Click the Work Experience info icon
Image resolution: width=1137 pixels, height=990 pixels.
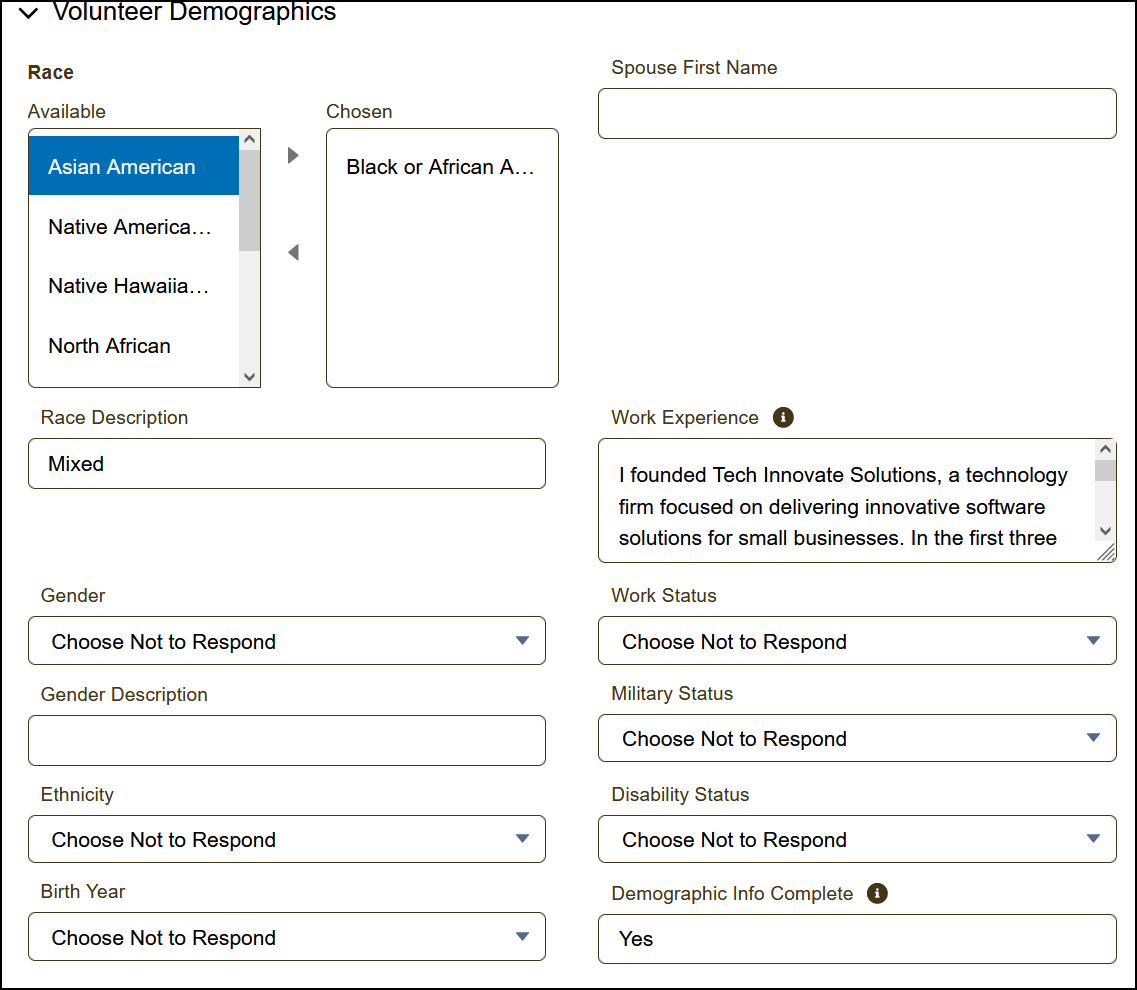[784, 417]
